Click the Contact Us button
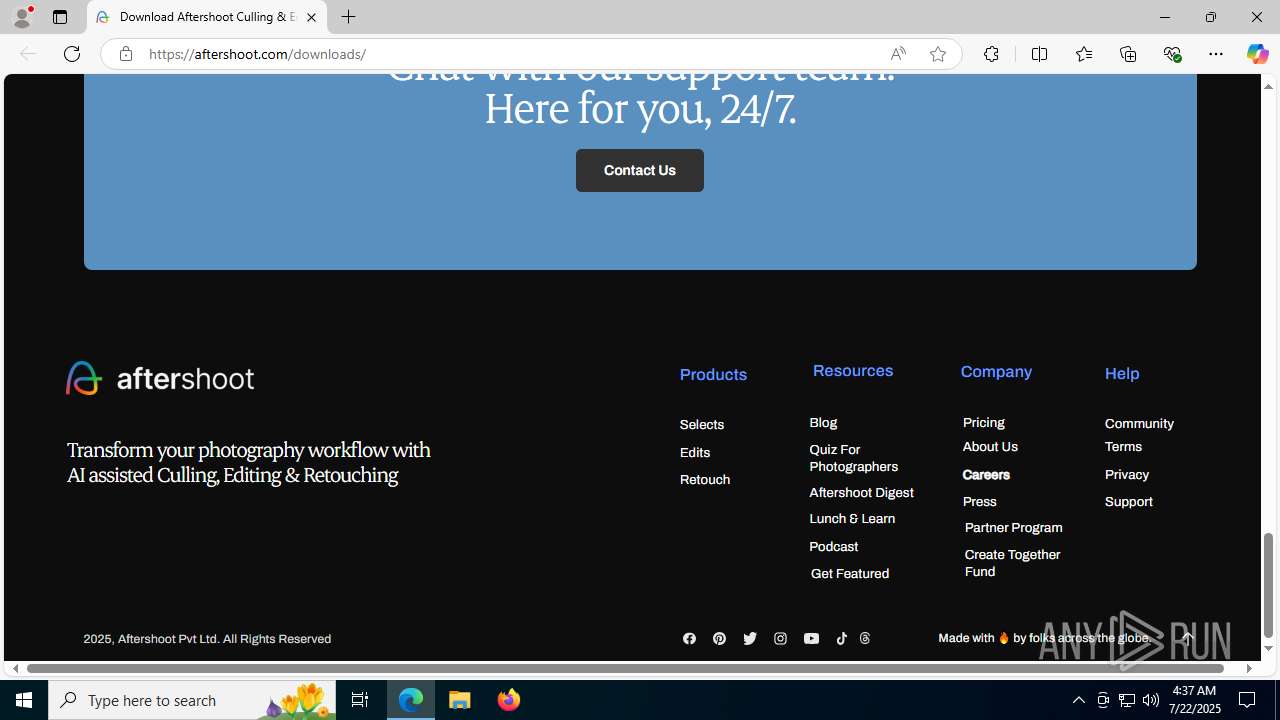 (x=640, y=170)
